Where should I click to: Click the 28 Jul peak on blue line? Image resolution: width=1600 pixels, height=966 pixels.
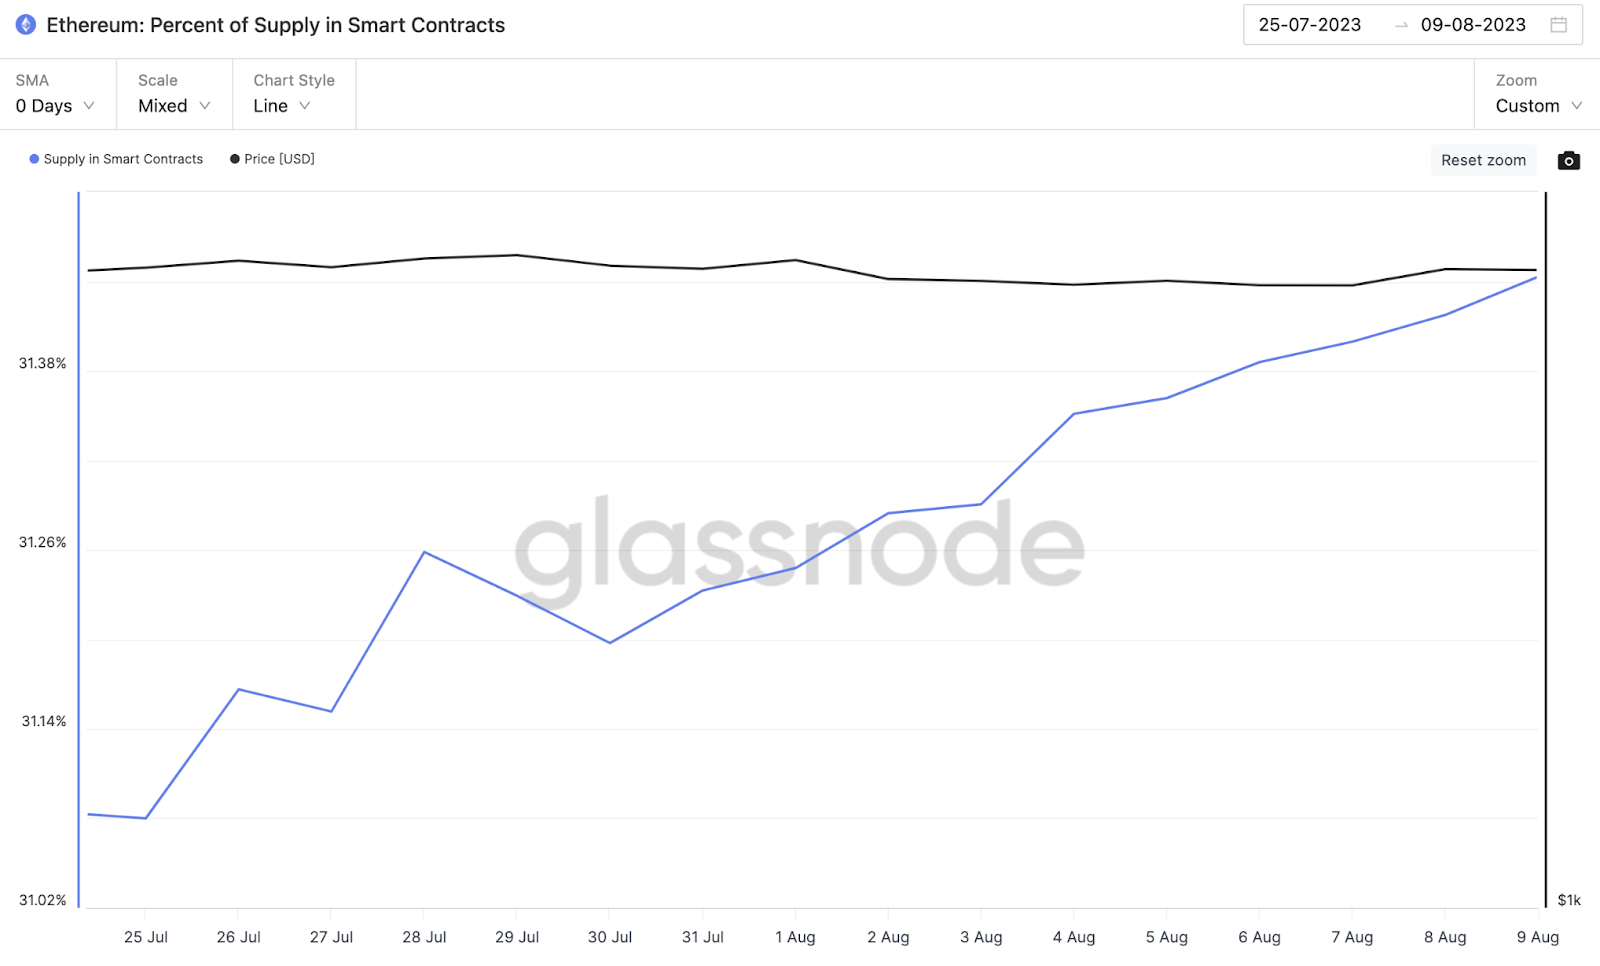[424, 552]
